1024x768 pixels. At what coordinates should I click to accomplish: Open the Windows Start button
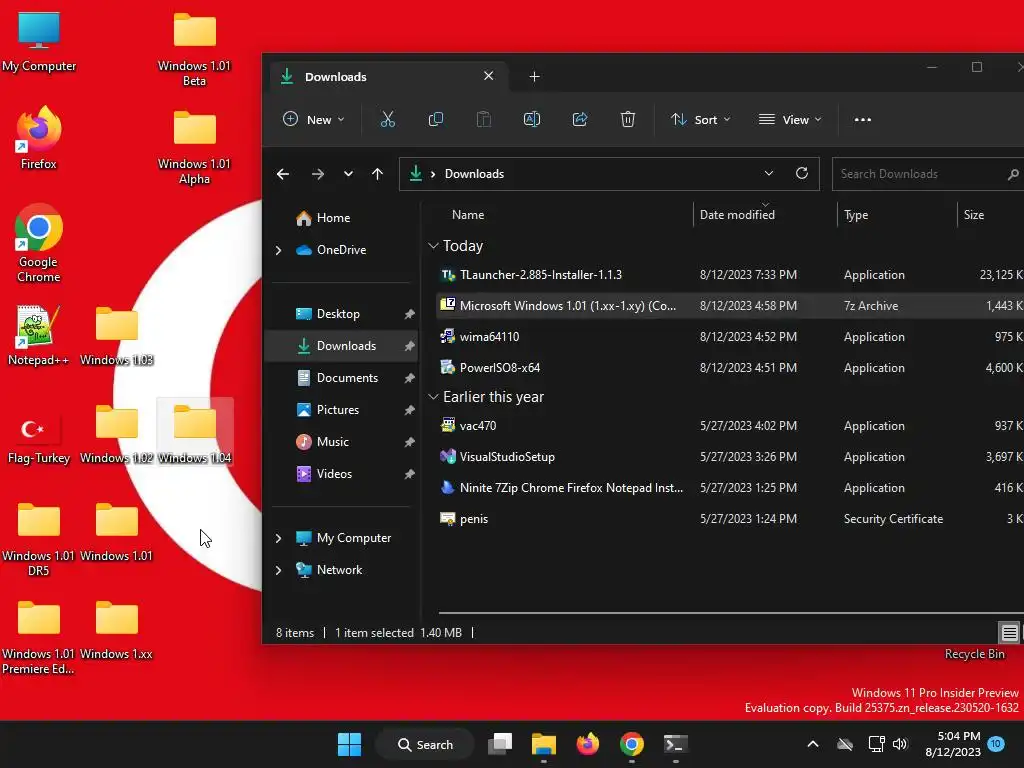[x=349, y=744]
